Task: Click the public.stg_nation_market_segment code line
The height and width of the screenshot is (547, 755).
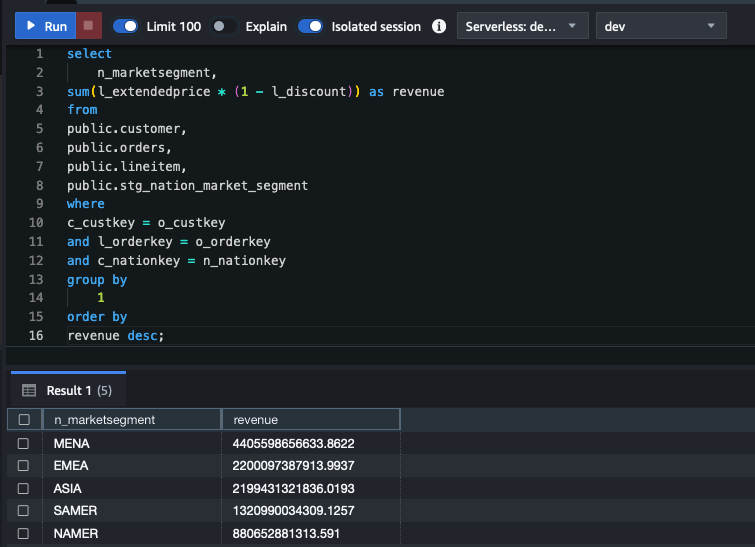Action: 187,185
